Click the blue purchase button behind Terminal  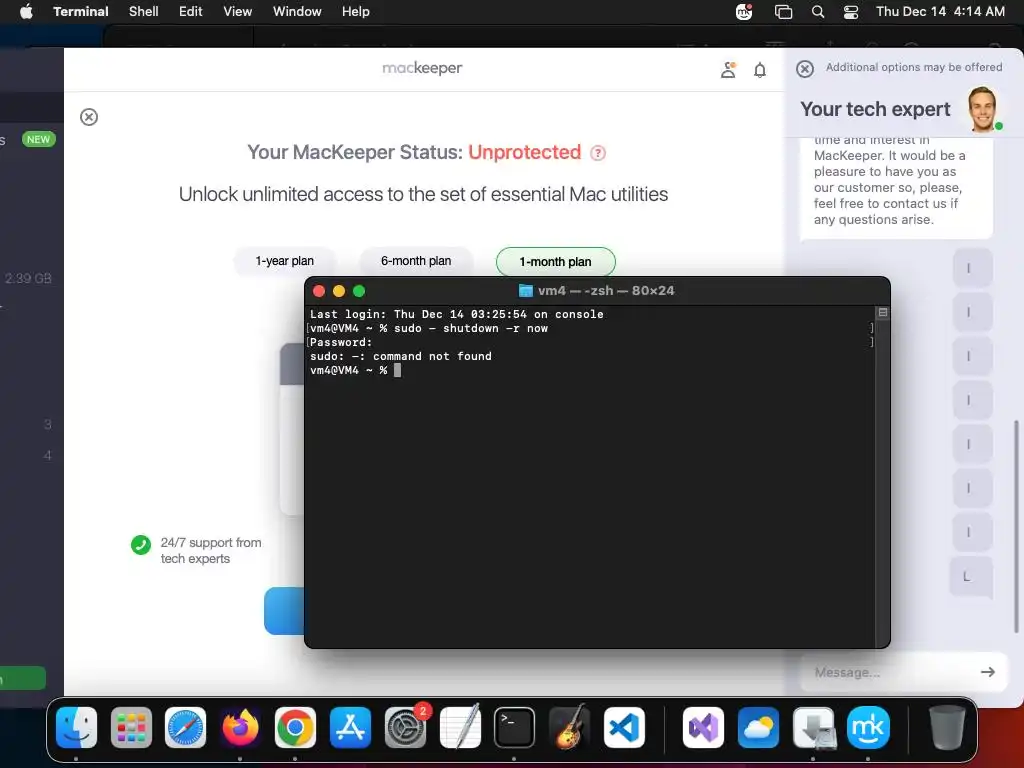tap(284, 611)
